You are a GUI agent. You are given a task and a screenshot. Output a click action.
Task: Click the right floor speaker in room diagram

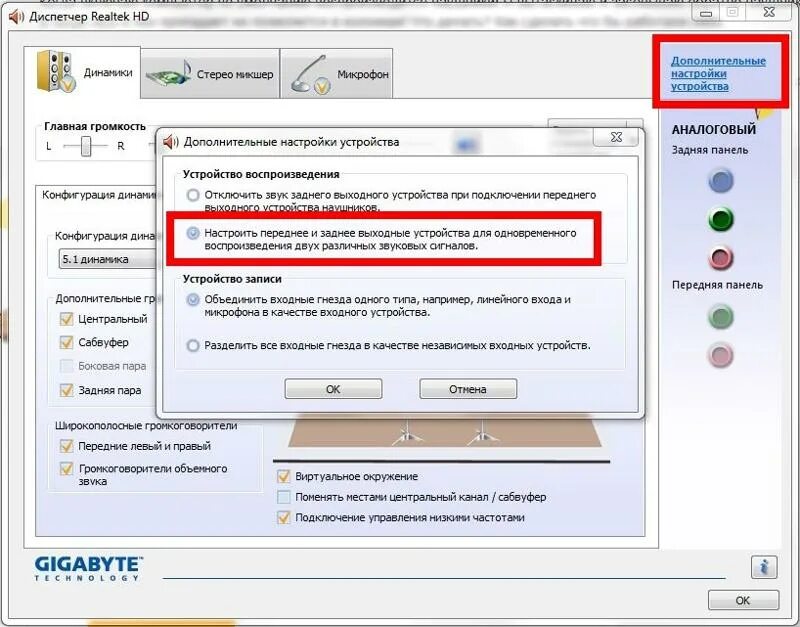[x=482, y=434]
